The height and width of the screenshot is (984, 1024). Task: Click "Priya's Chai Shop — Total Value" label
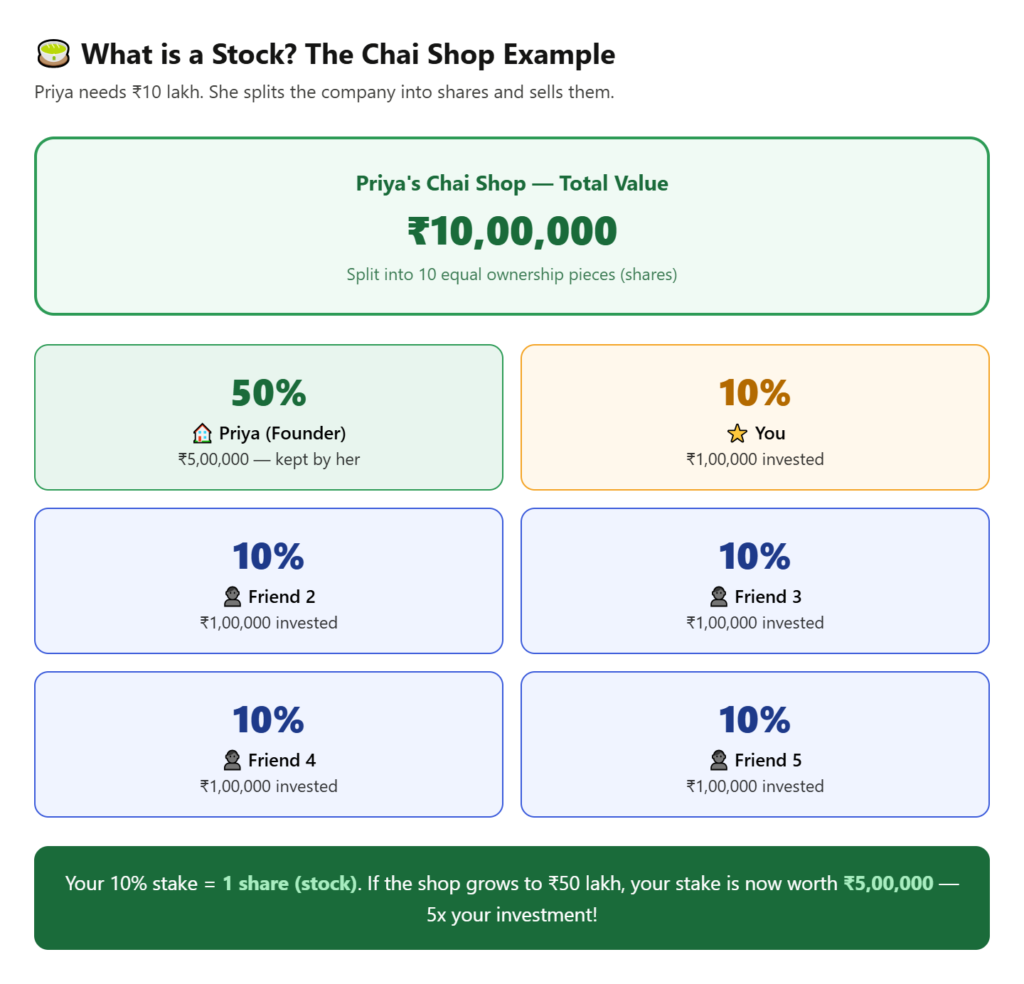512,183
